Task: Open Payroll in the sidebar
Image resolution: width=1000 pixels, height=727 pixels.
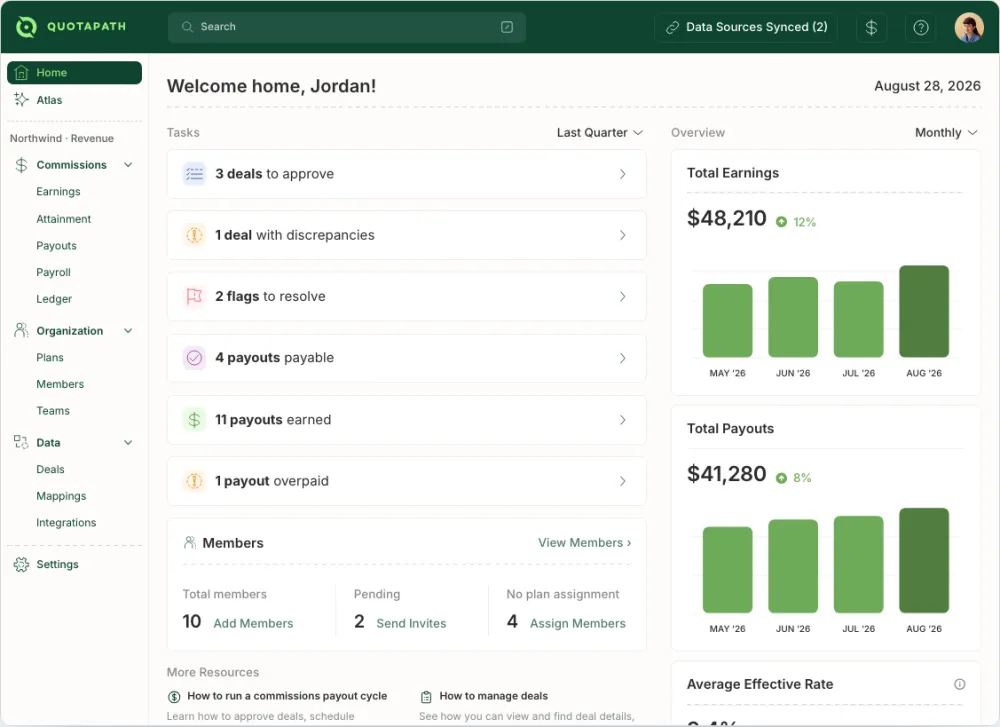Action: click(x=53, y=272)
